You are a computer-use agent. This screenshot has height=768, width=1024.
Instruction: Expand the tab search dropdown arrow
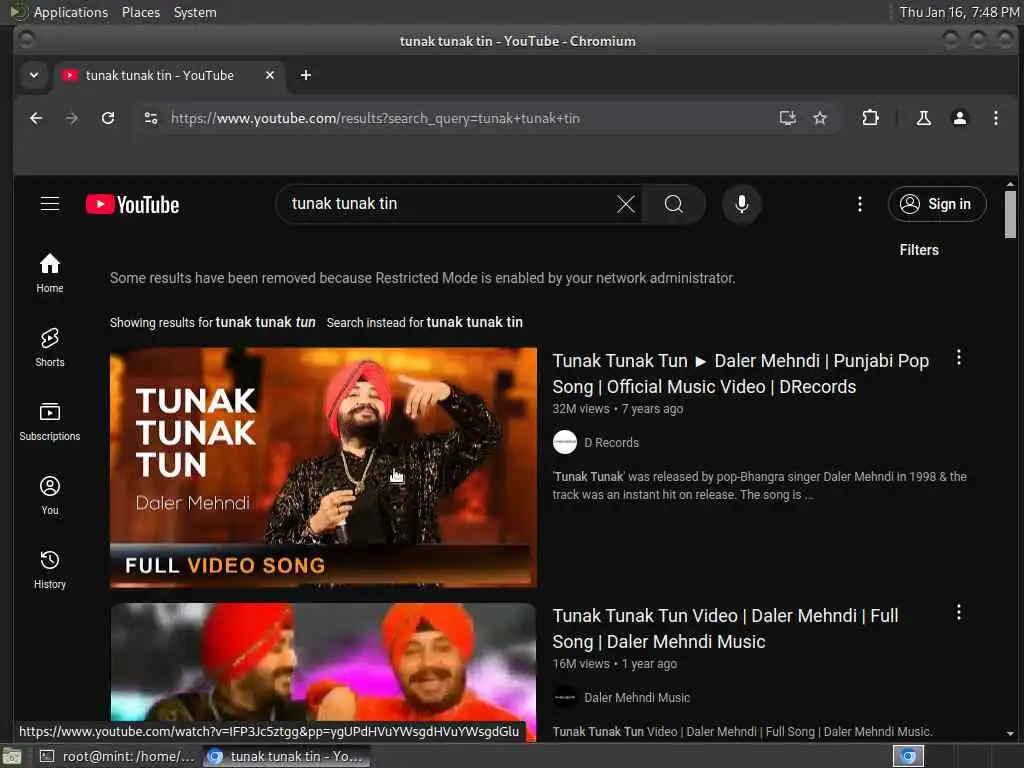point(34,75)
